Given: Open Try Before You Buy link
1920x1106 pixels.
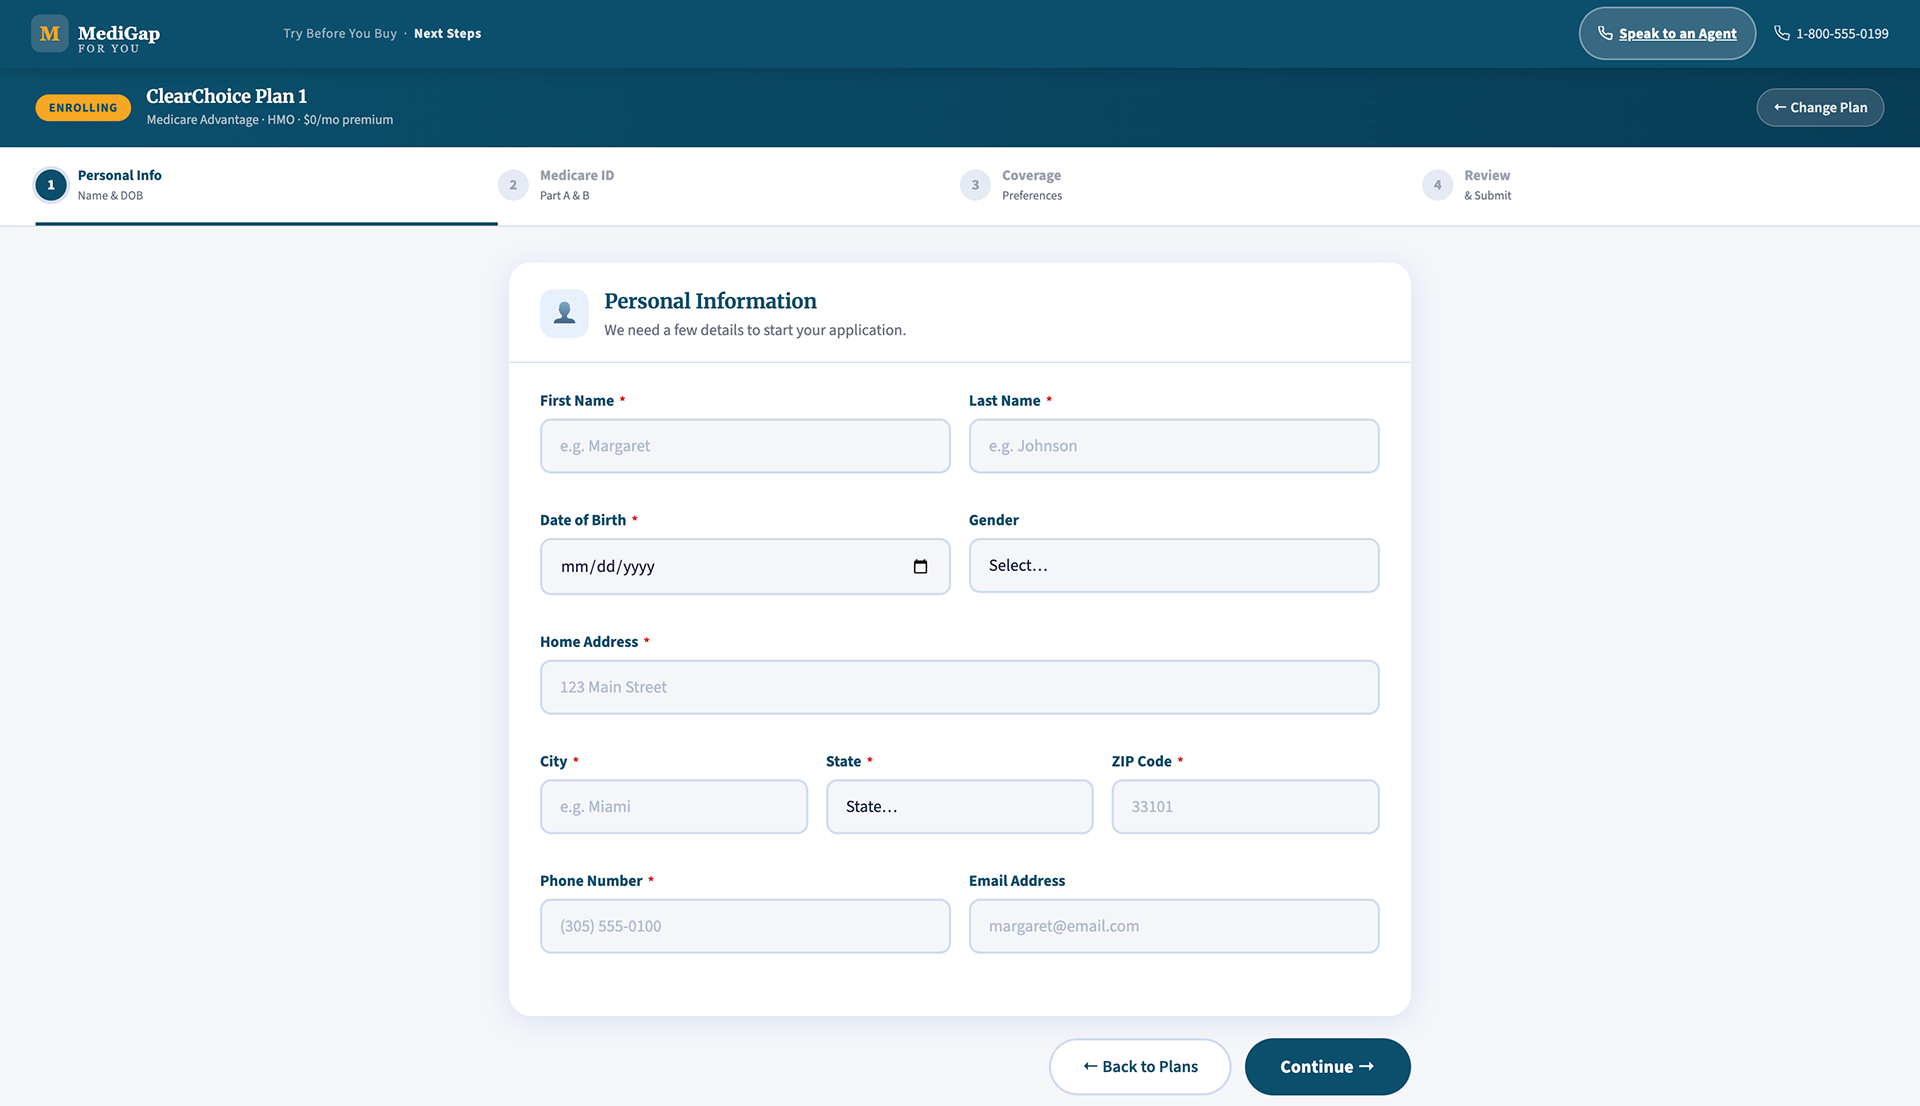Looking at the screenshot, I should [x=340, y=33].
